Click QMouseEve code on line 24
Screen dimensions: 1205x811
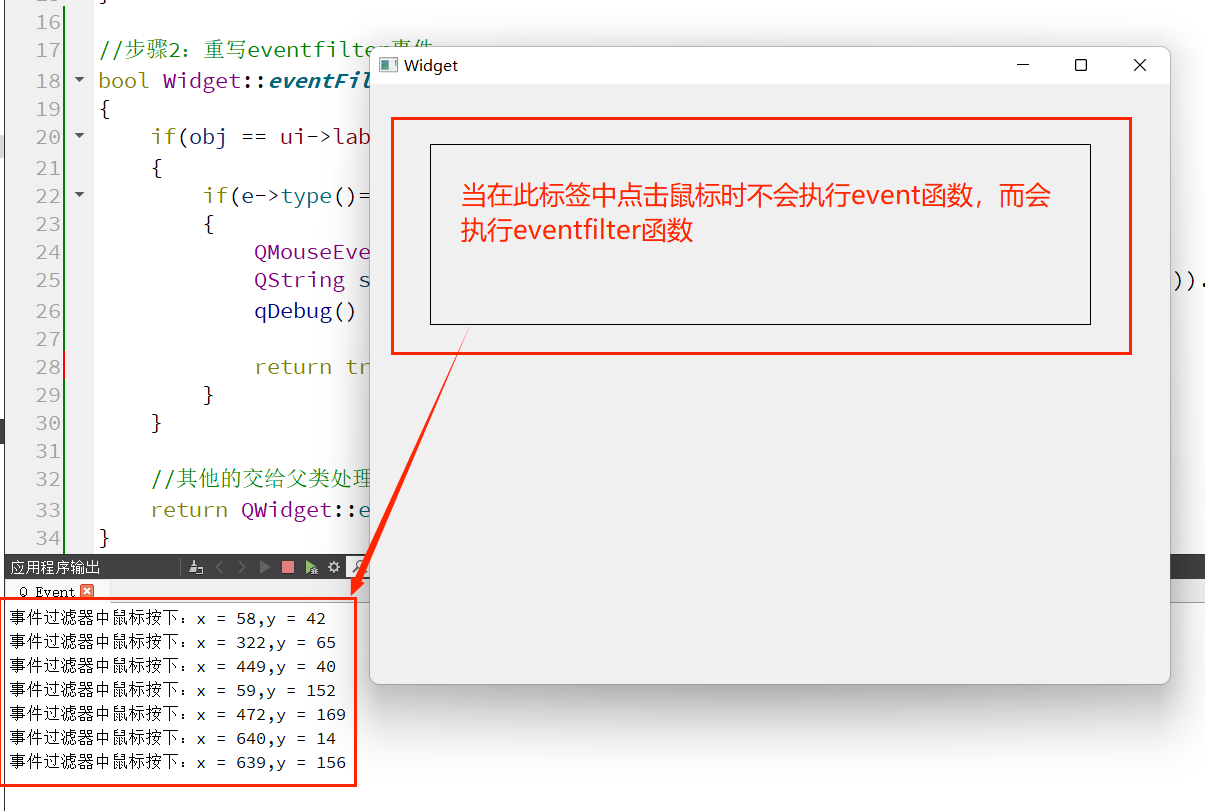tap(313, 252)
